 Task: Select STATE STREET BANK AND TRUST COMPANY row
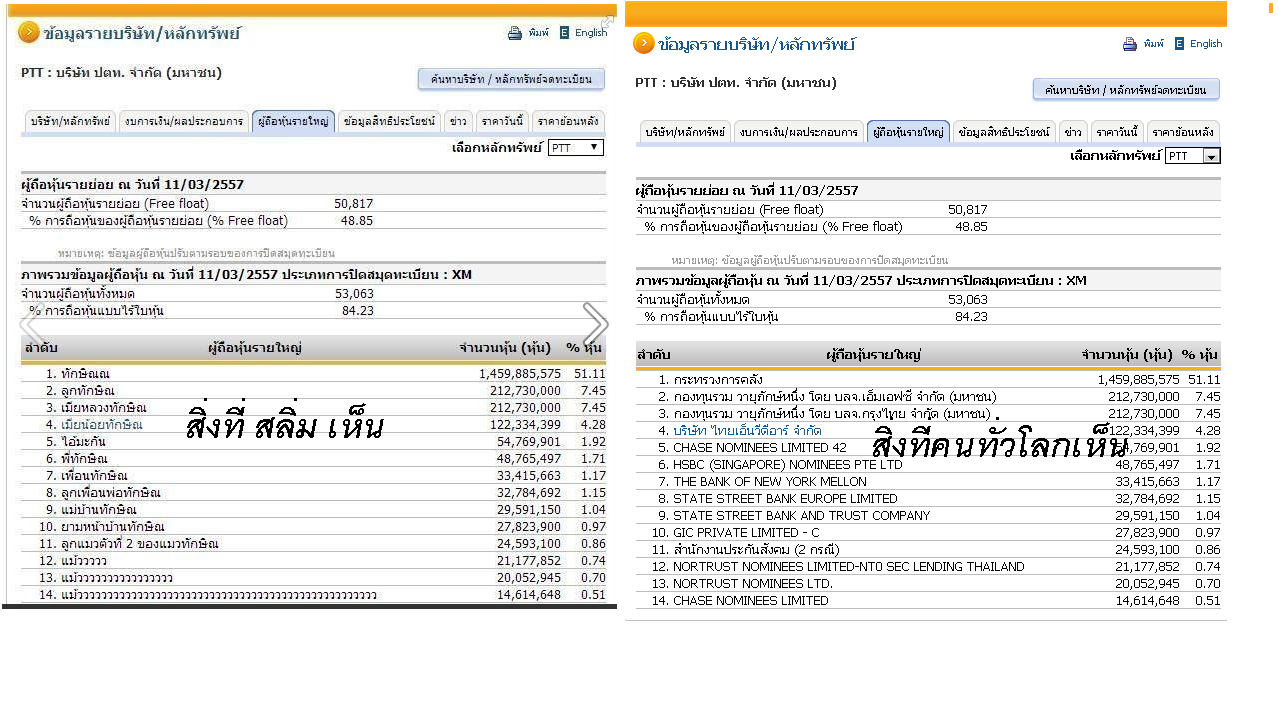pyautogui.click(x=928, y=515)
